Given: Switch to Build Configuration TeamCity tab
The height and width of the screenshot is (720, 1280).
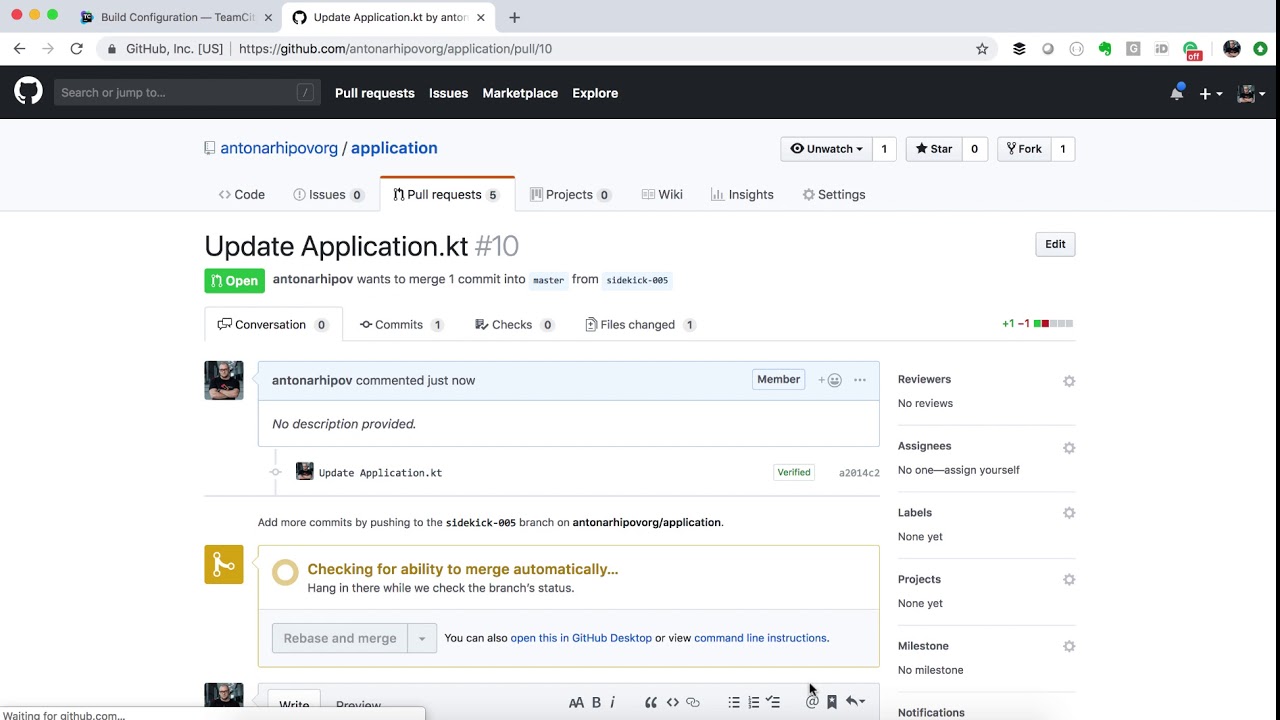Looking at the screenshot, I should (x=177, y=17).
